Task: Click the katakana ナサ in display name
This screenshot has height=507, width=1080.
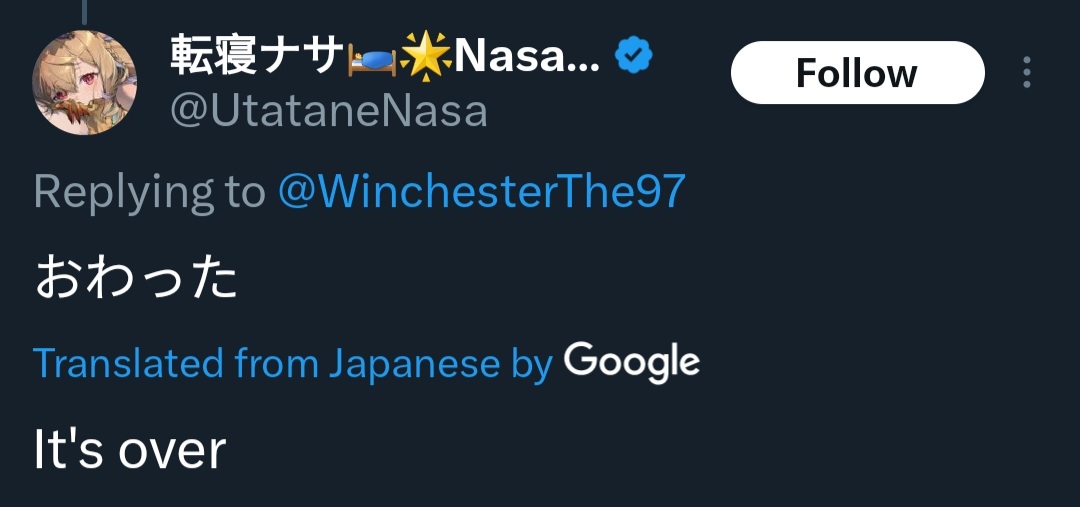Action: point(306,58)
